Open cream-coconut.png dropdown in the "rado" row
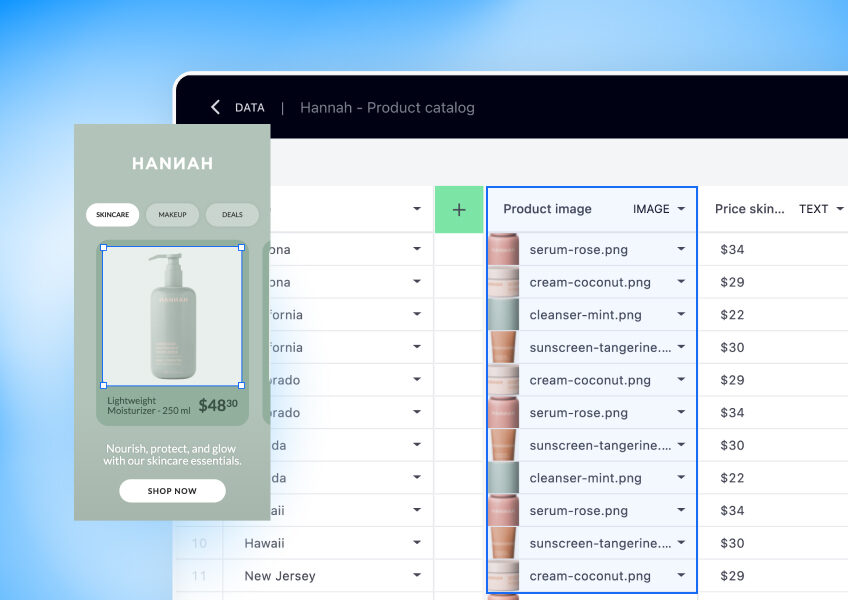This screenshot has height=600, width=848. coord(681,380)
